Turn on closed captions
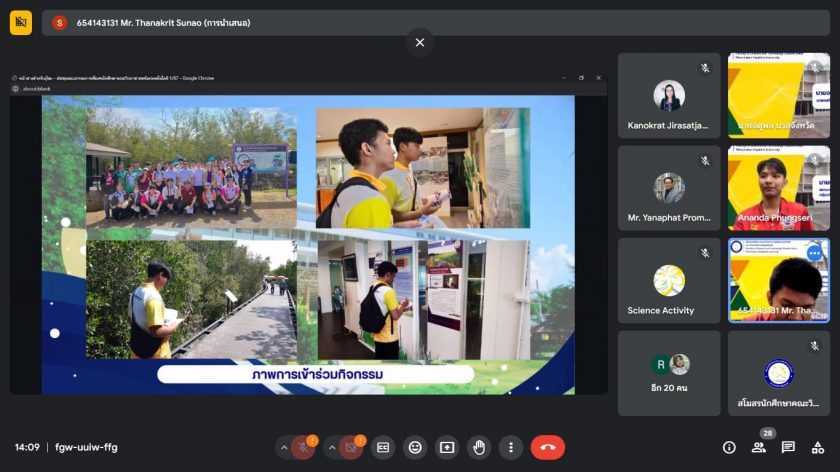The width and height of the screenshot is (840, 472). click(383, 447)
